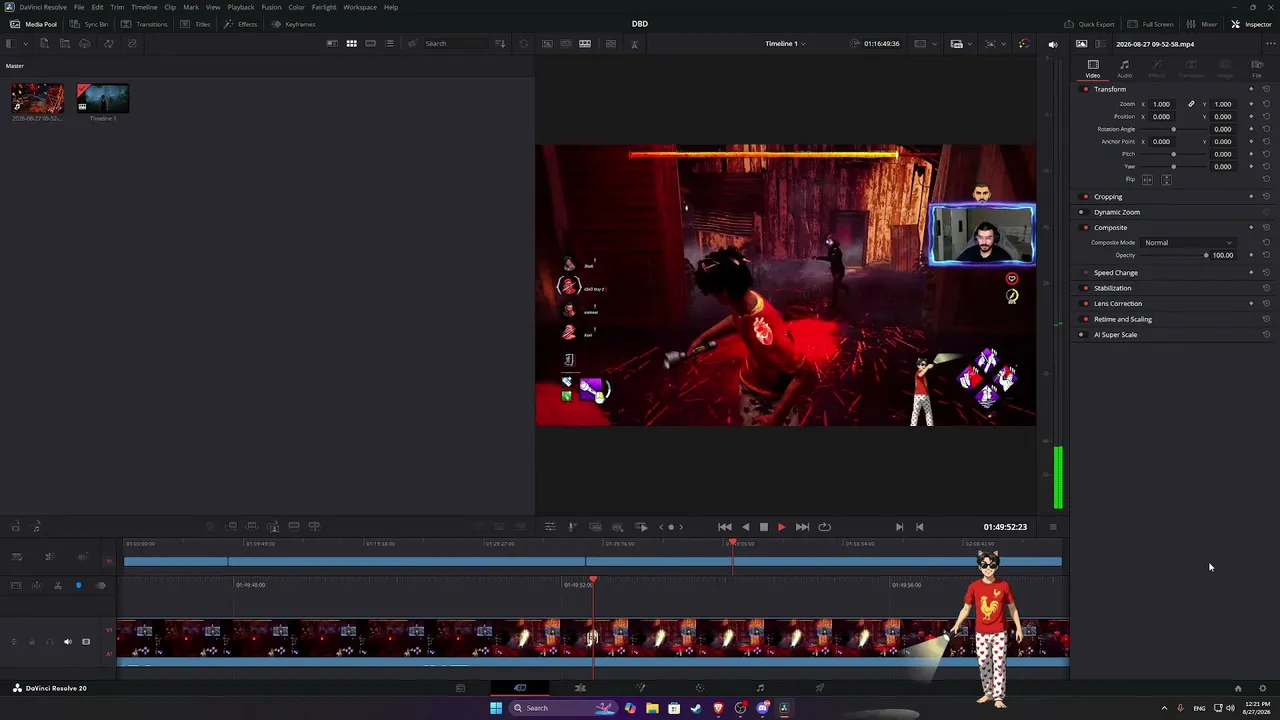Open the Composite Mode dropdown
The image size is (1280, 720).
coord(1189,243)
